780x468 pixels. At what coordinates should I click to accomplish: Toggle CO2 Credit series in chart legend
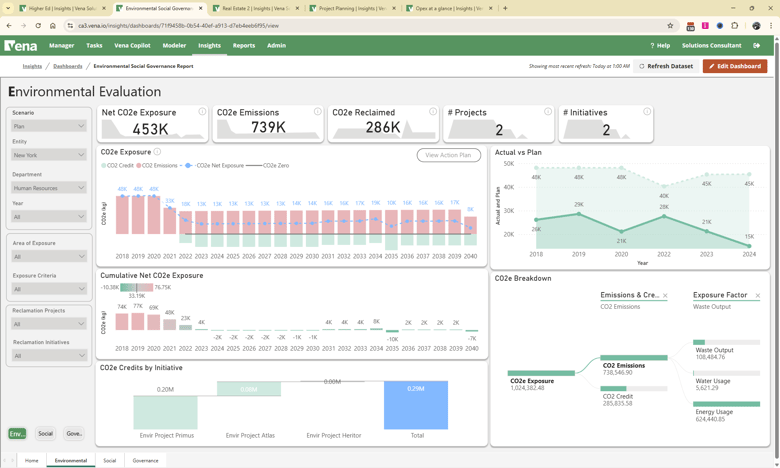(118, 166)
